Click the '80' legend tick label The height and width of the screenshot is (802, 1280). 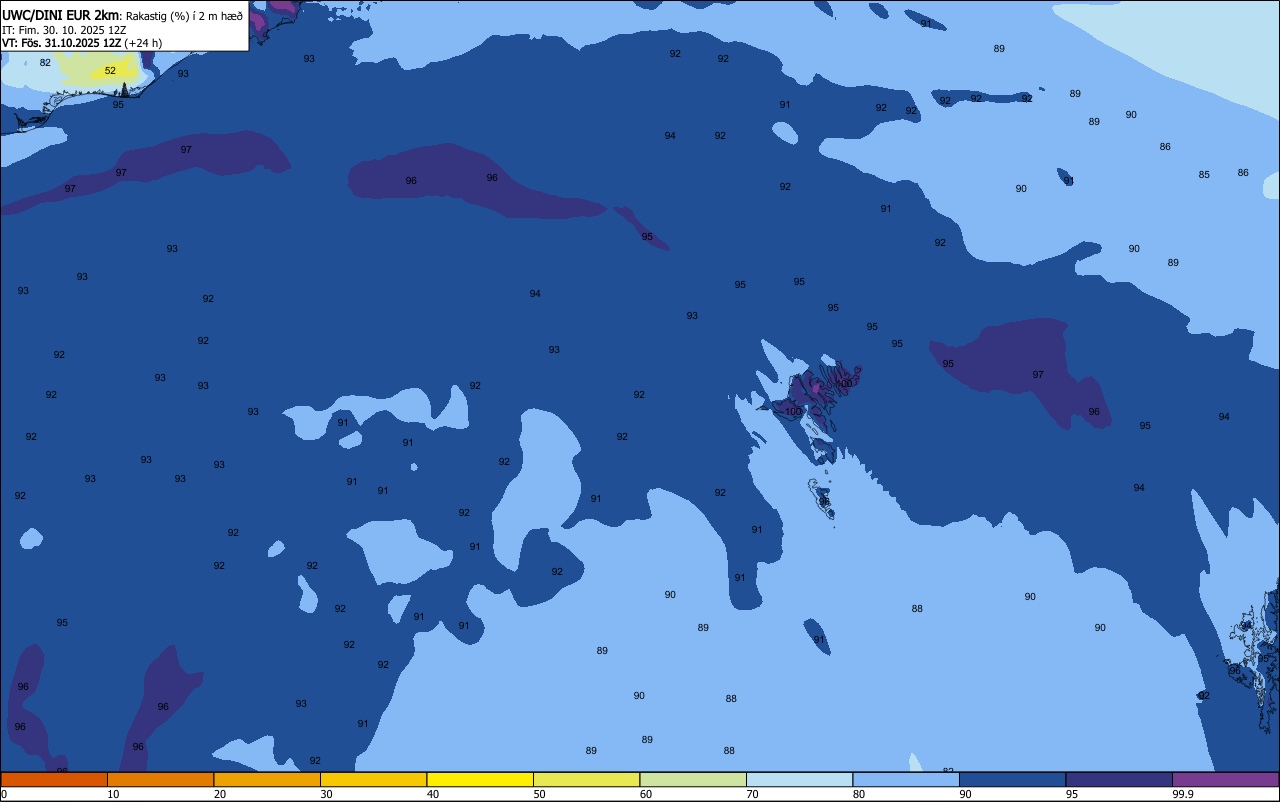click(859, 794)
